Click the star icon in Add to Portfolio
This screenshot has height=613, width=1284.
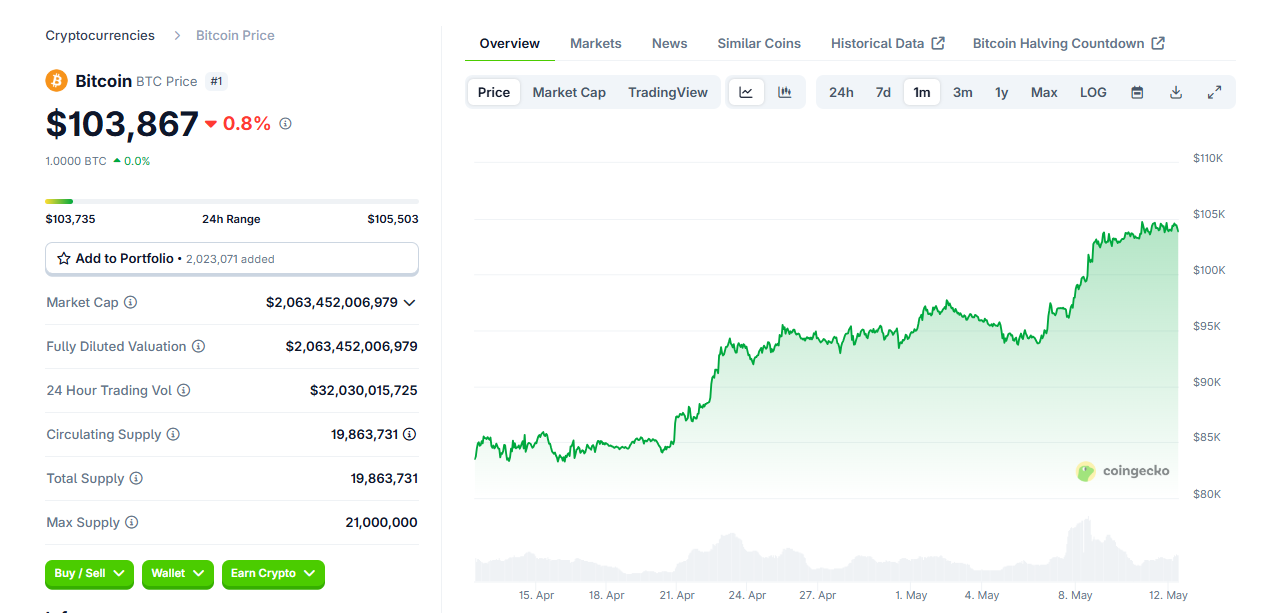64,258
